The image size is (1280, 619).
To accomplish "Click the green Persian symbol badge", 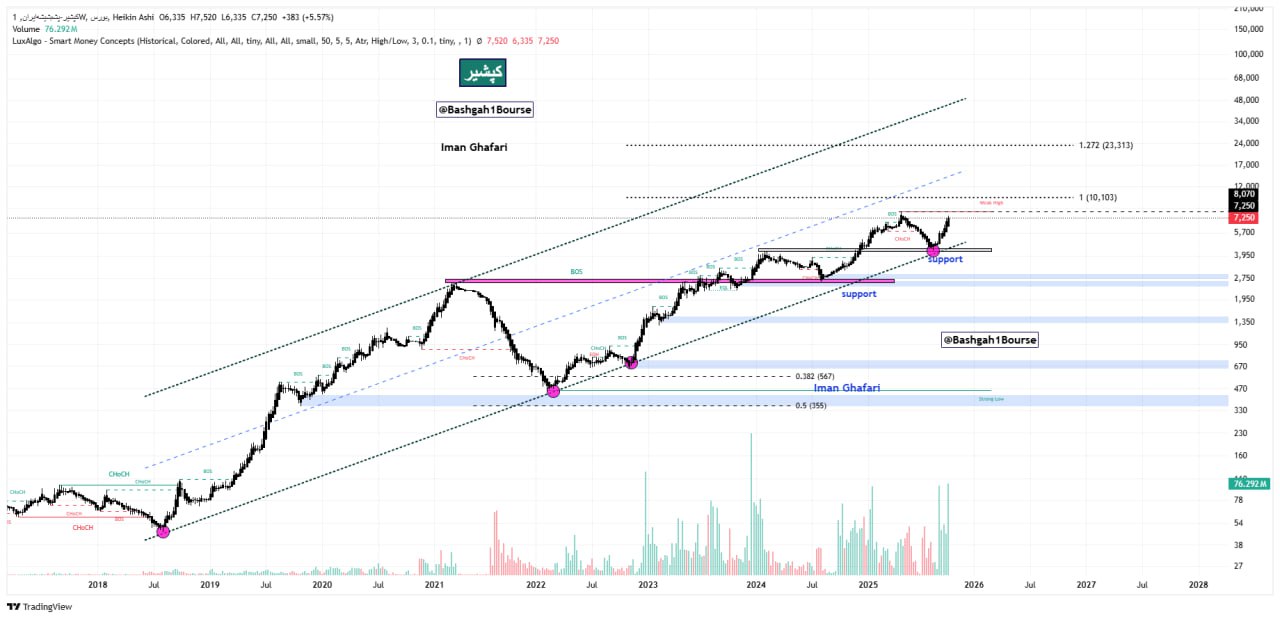I will pyautogui.click(x=482, y=73).
